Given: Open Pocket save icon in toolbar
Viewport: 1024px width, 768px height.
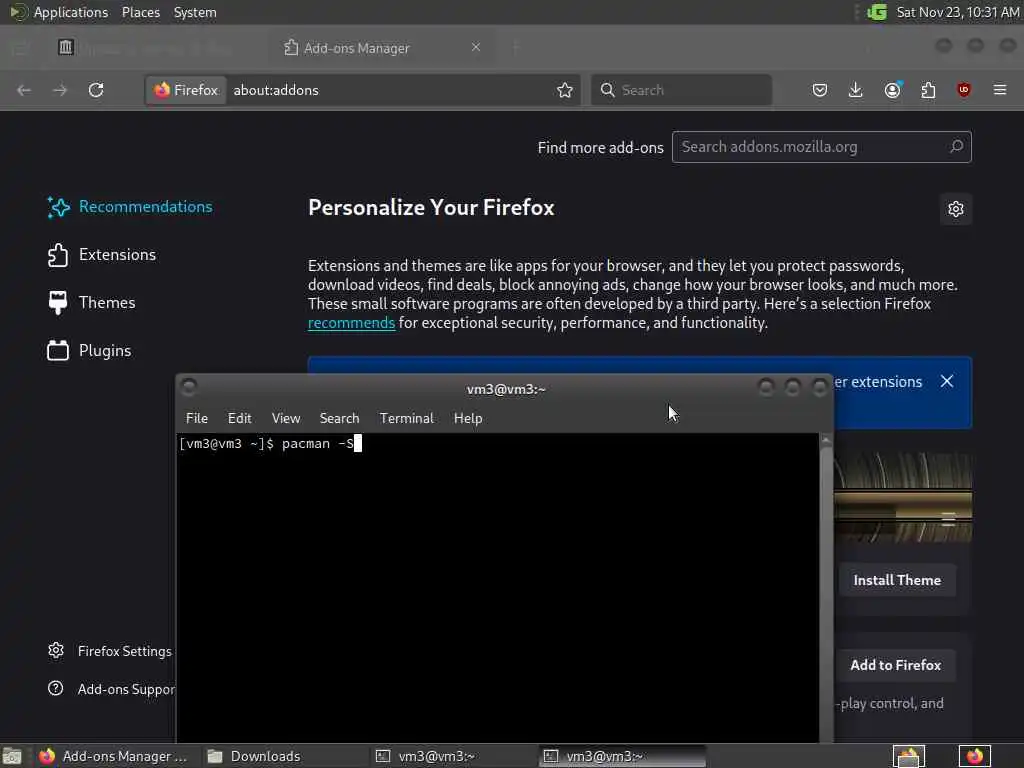Looking at the screenshot, I should pos(820,90).
